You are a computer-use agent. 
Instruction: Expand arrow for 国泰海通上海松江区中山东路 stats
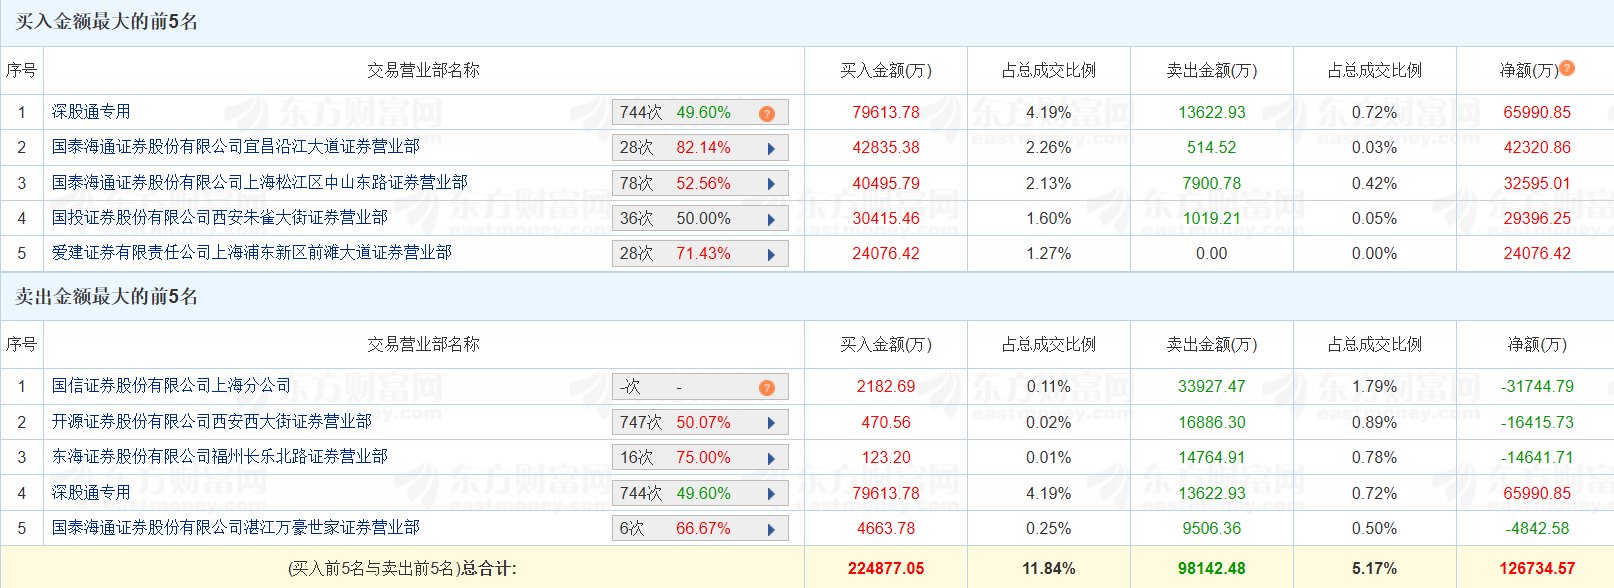click(x=771, y=184)
